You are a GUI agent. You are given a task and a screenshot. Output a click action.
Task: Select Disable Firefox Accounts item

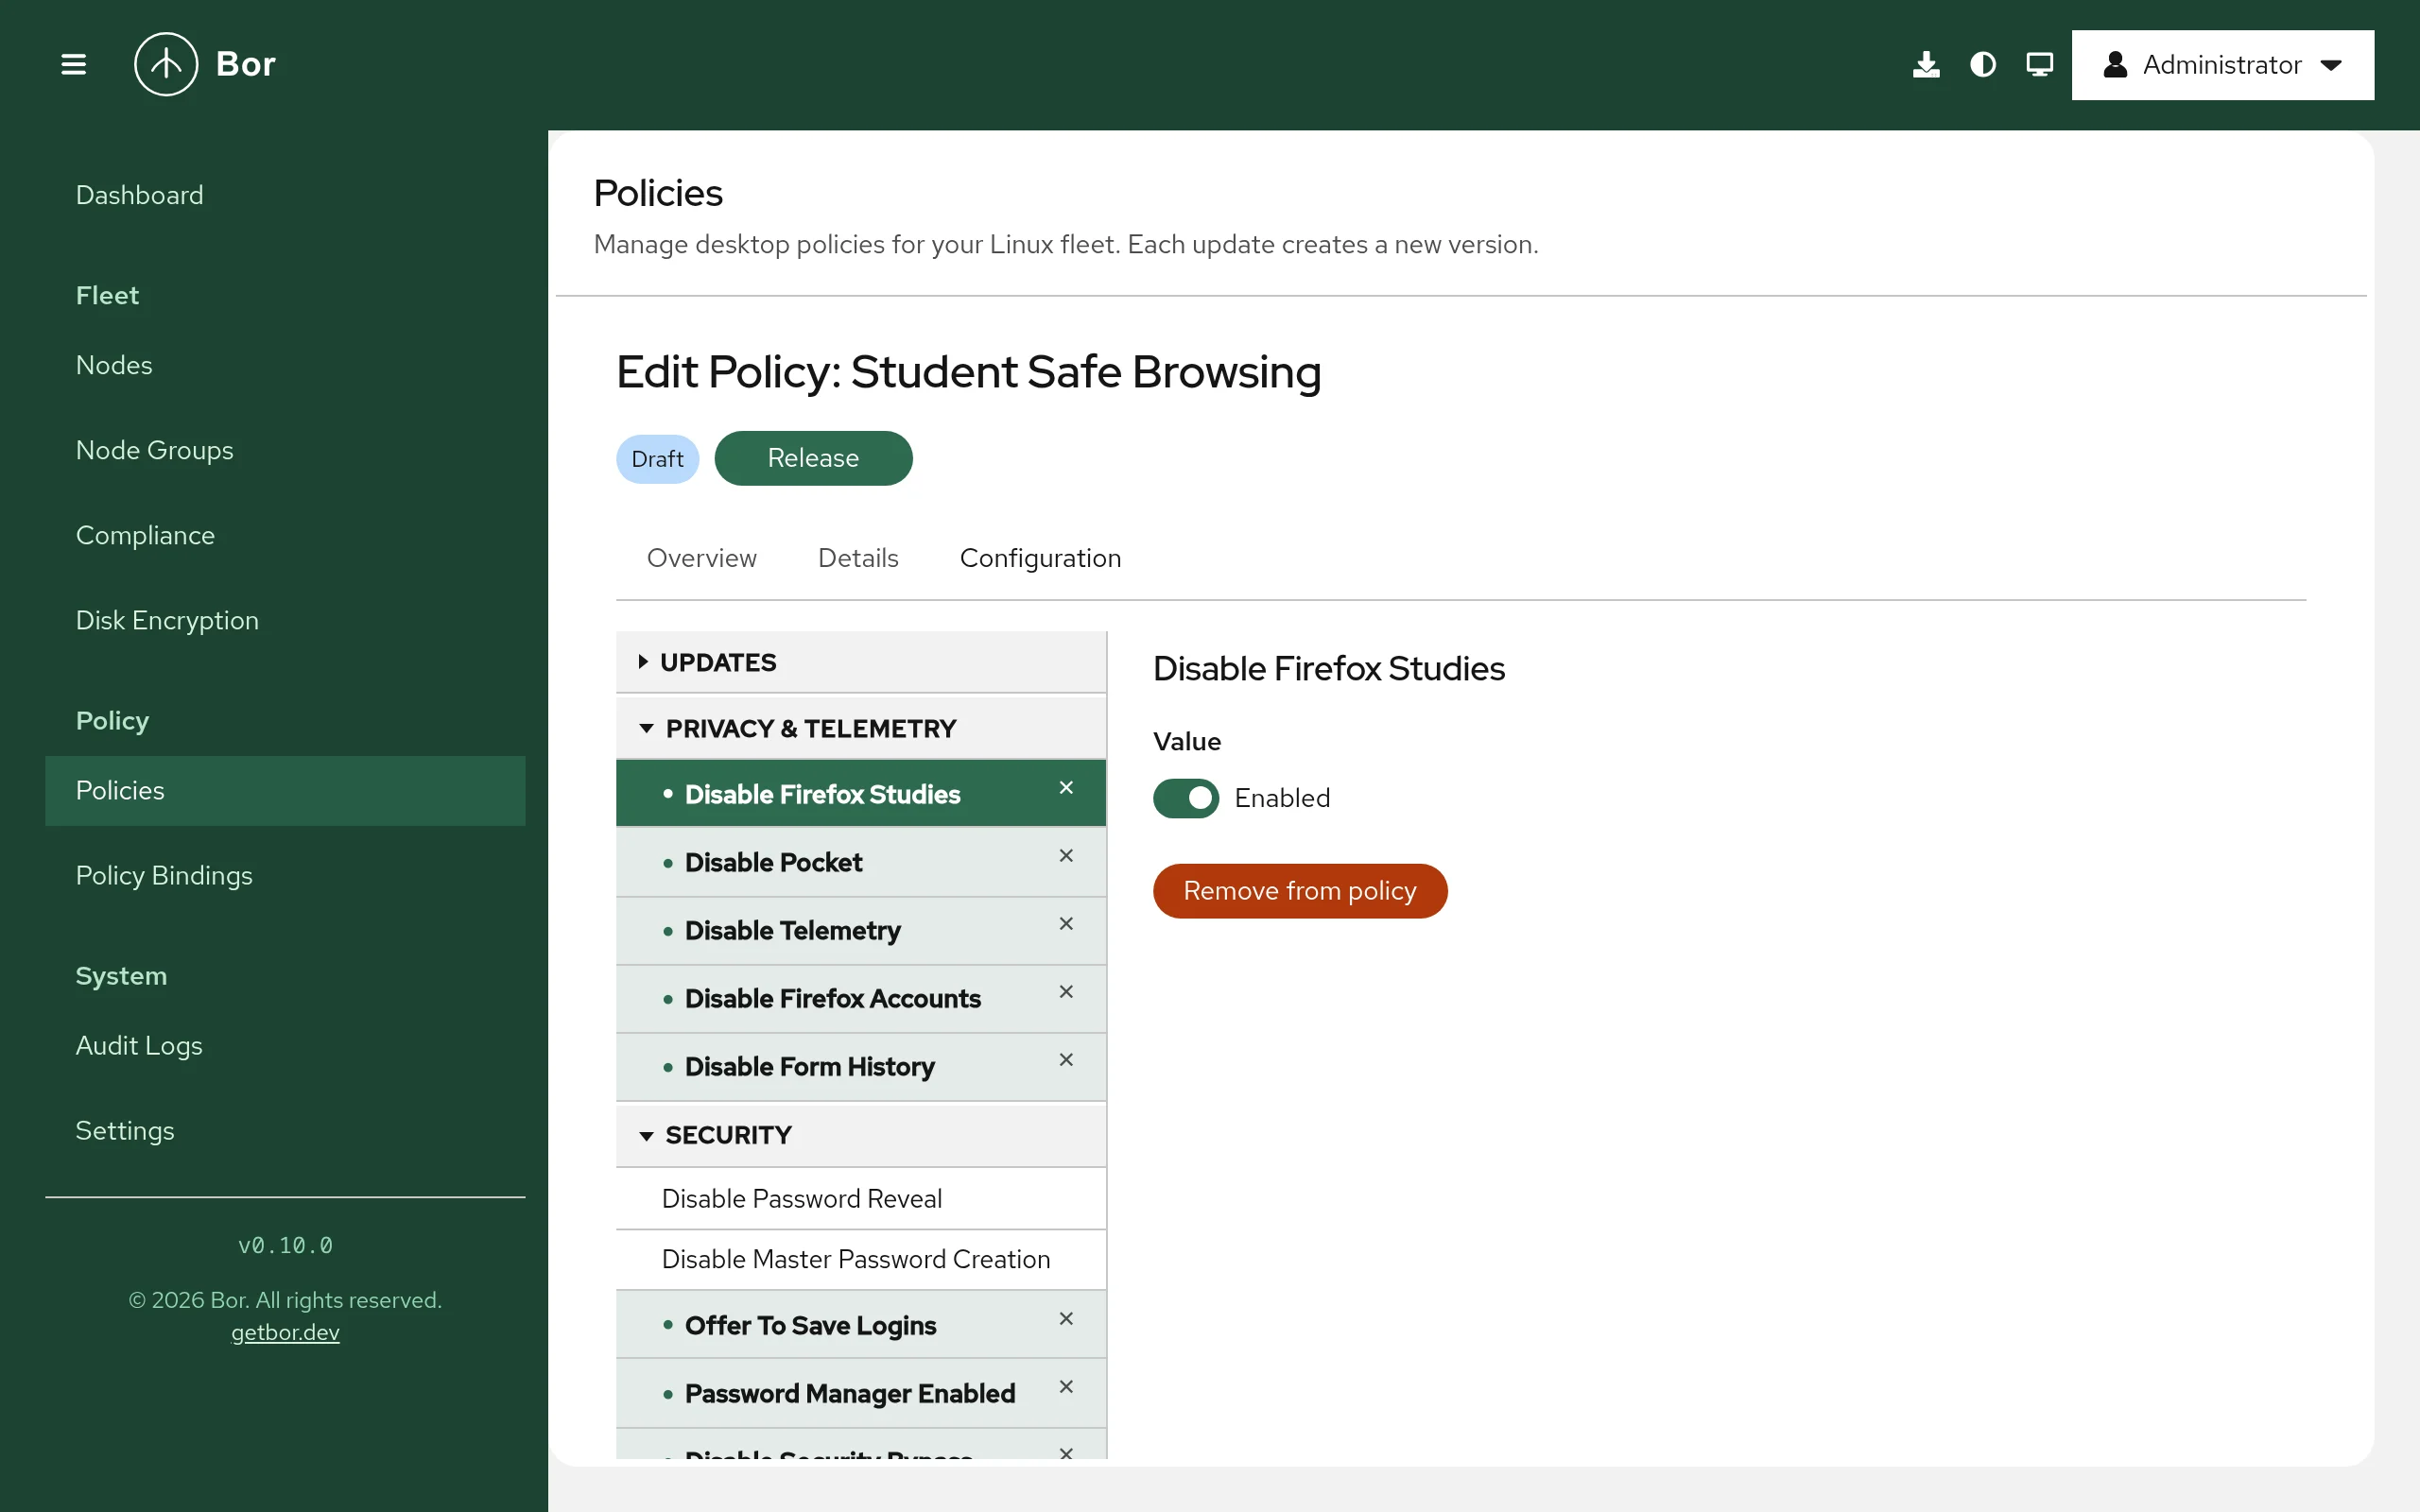(861, 998)
